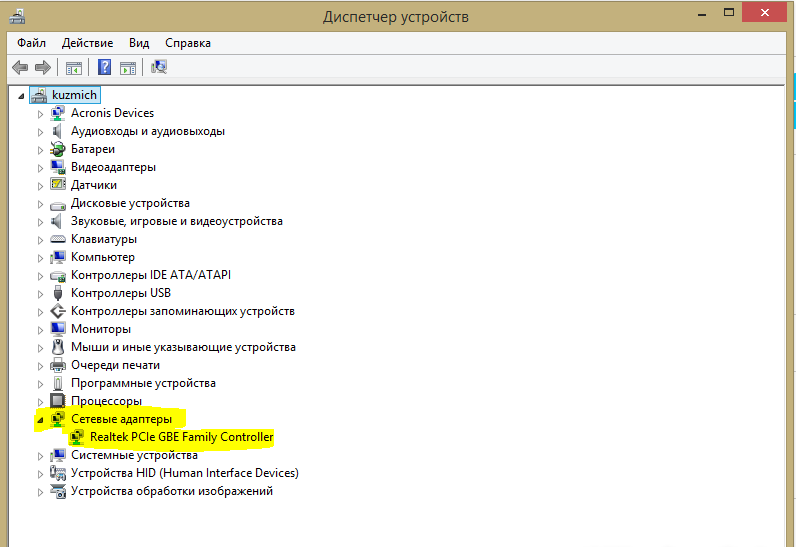The height and width of the screenshot is (547, 796).
Task: Click the Мыши и иные указывающие устройства mouse icon
Action: [x=58, y=347]
